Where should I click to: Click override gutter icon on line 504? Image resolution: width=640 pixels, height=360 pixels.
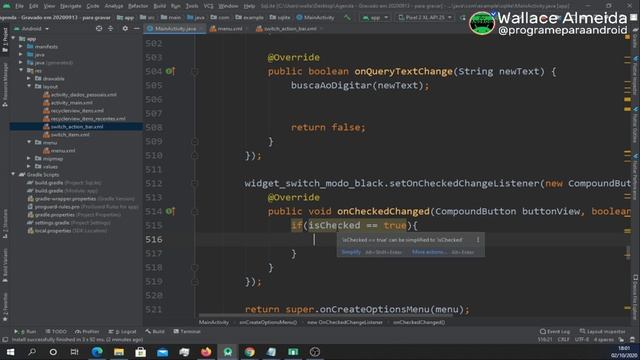click(x=170, y=71)
